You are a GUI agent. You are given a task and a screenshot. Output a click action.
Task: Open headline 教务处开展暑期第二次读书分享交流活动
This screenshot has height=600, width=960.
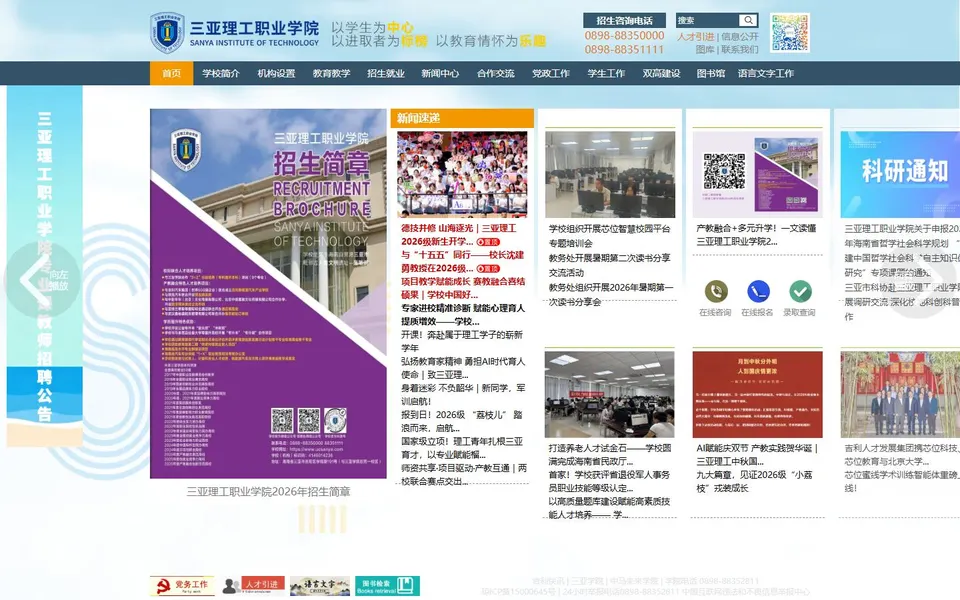click(x=610, y=265)
